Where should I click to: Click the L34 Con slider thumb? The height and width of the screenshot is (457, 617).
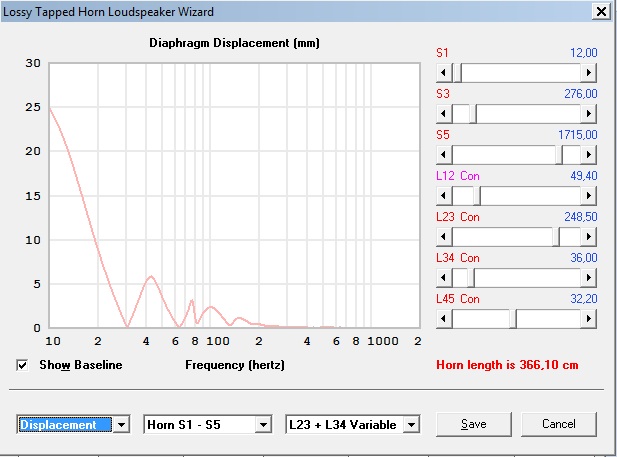pyautogui.click(x=471, y=278)
